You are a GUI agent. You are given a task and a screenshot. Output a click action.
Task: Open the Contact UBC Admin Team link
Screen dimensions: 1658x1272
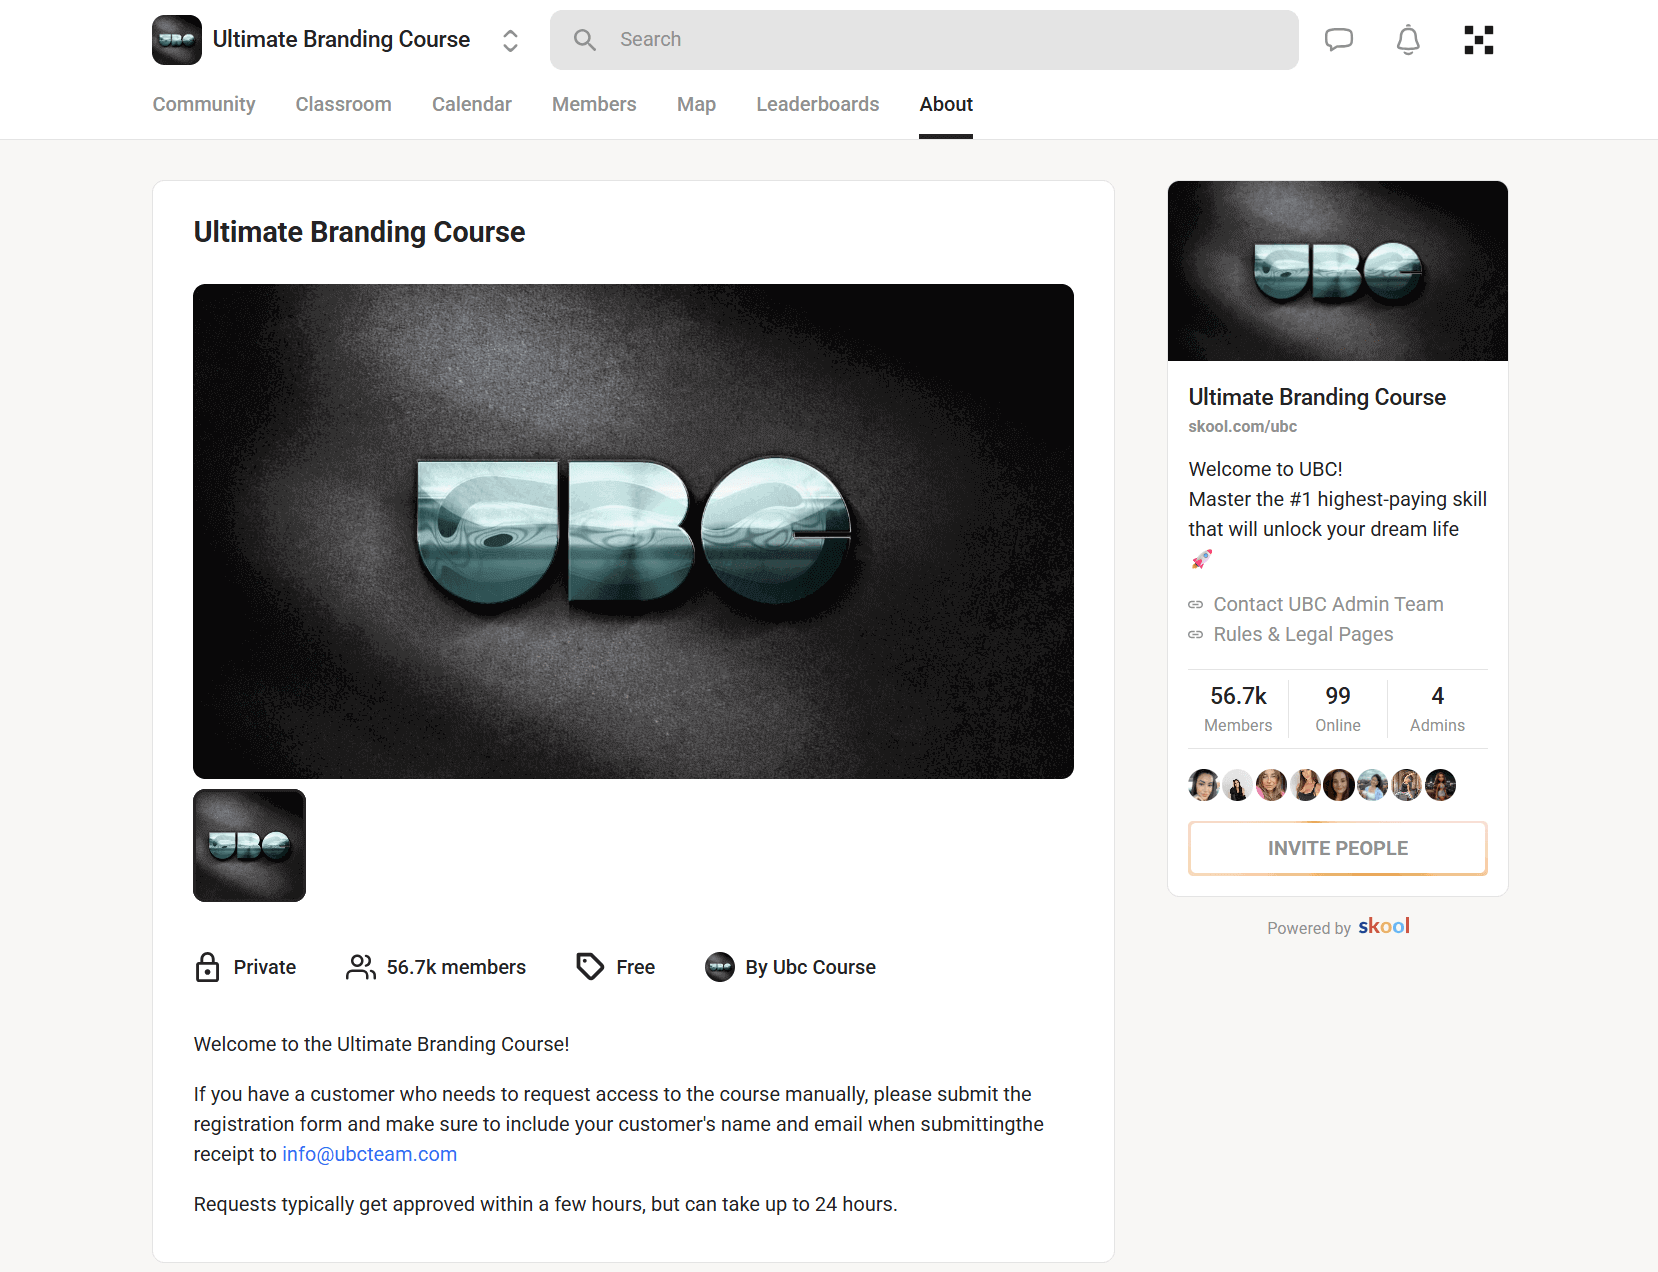[x=1327, y=604]
